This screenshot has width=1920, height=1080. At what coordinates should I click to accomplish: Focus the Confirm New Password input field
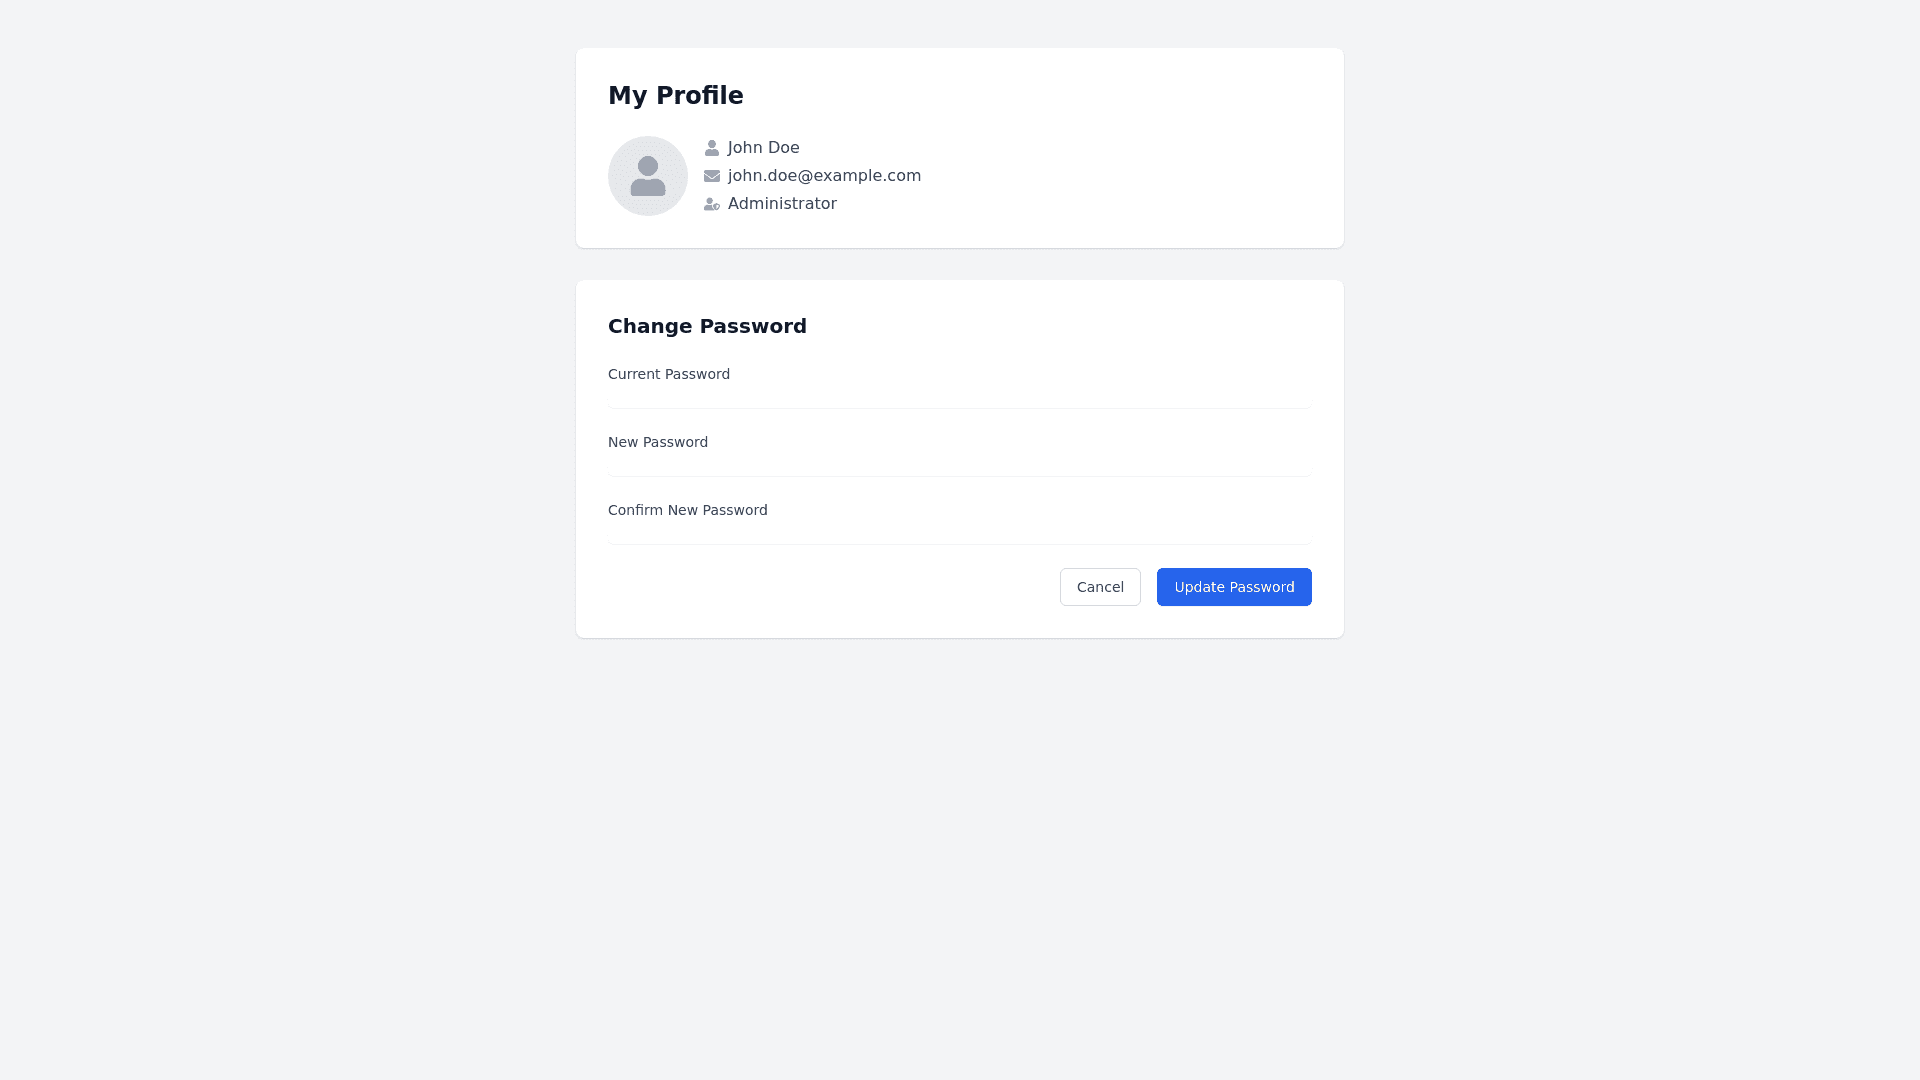960,534
